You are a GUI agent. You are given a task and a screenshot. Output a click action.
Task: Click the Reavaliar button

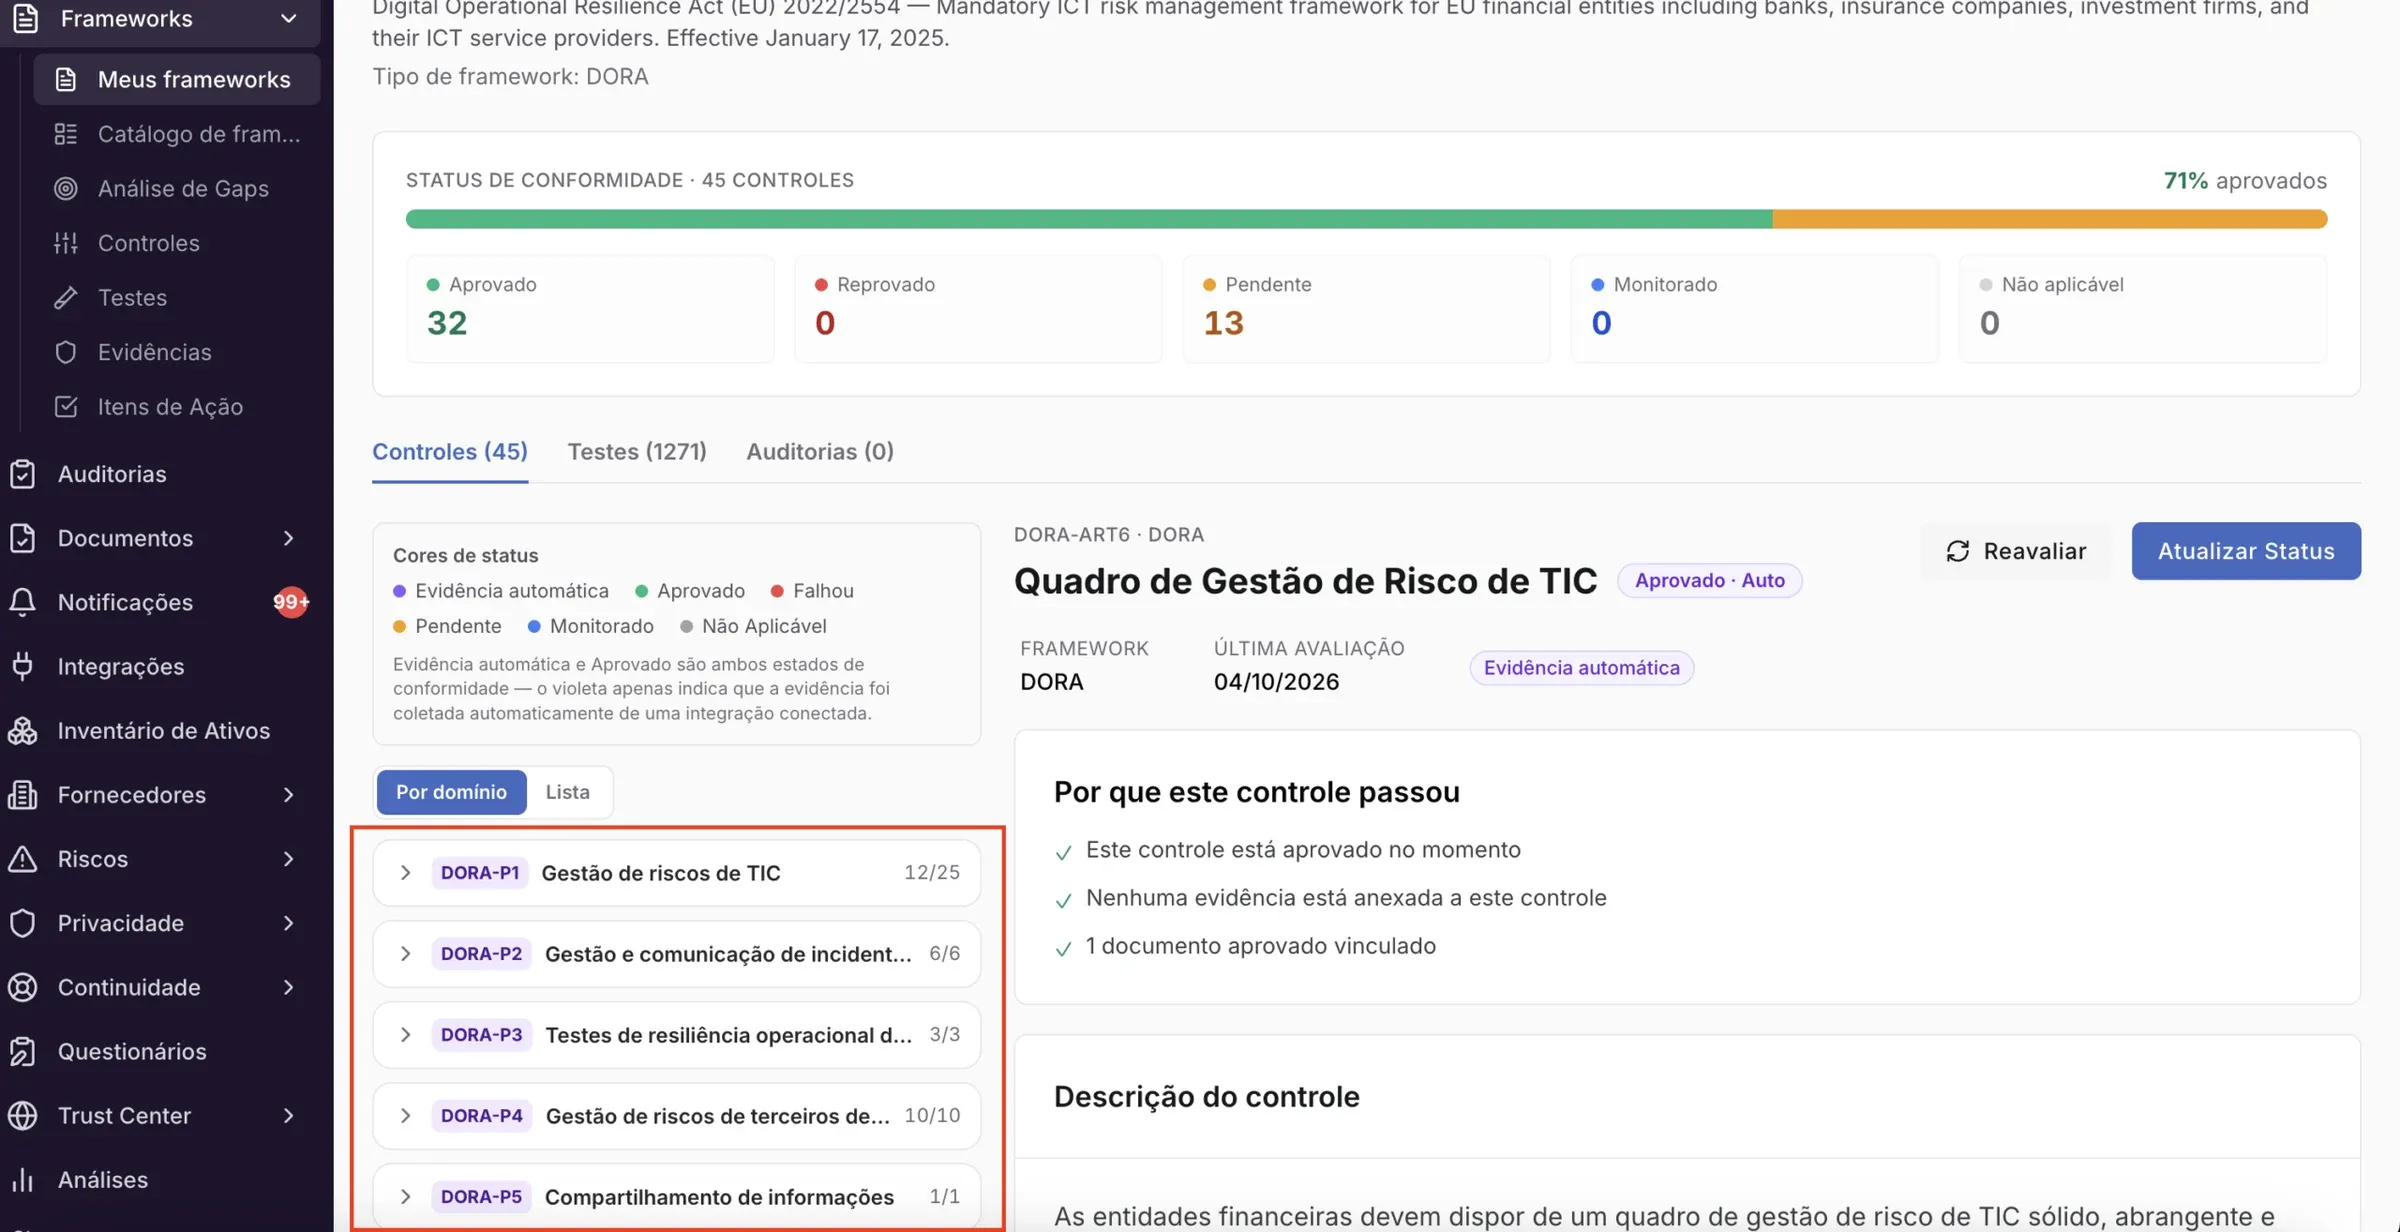pyautogui.click(x=2016, y=551)
